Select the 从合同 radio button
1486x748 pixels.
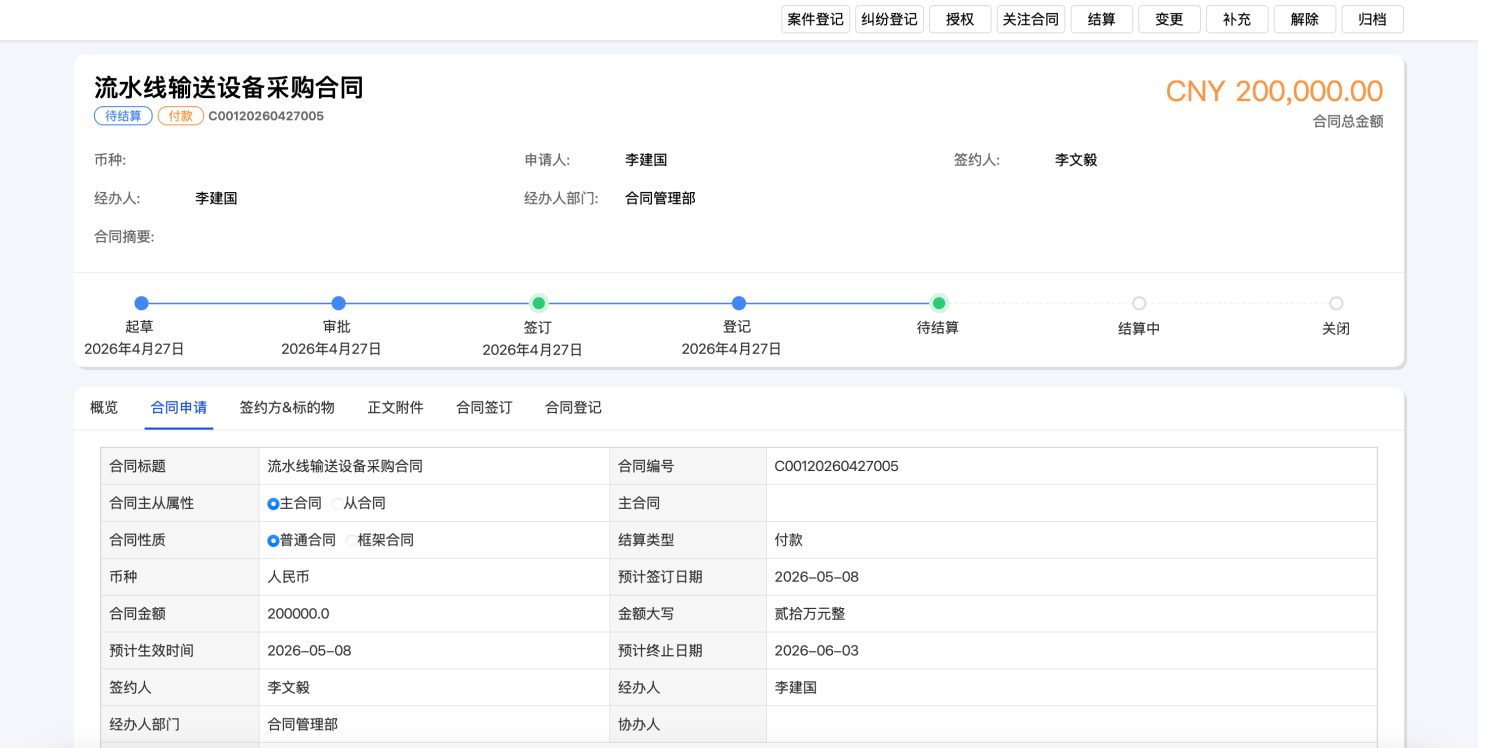(x=337, y=504)
